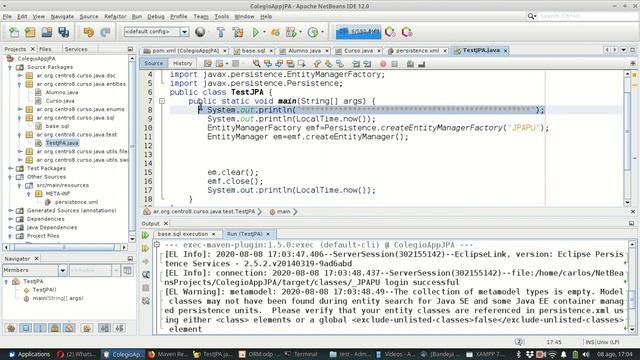This screenshot has height=360, width=640.
Task: Select TestJPA.java in the Projects tree
Action: (62, 143)
